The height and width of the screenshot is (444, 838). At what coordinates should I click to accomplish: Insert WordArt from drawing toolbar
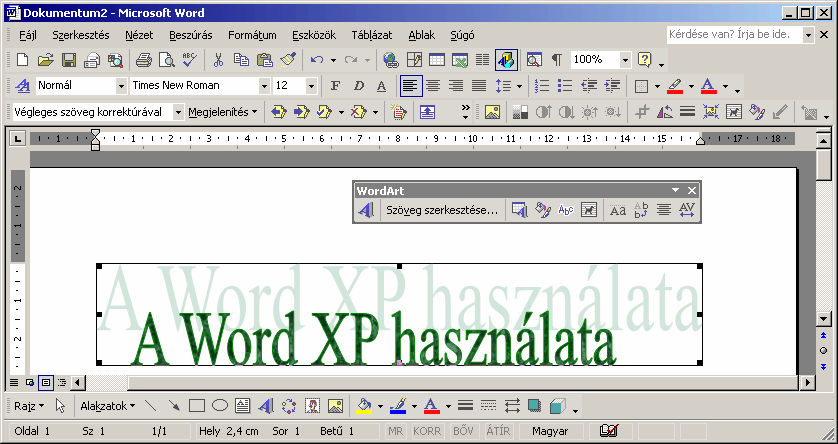[x=266, y=406]
